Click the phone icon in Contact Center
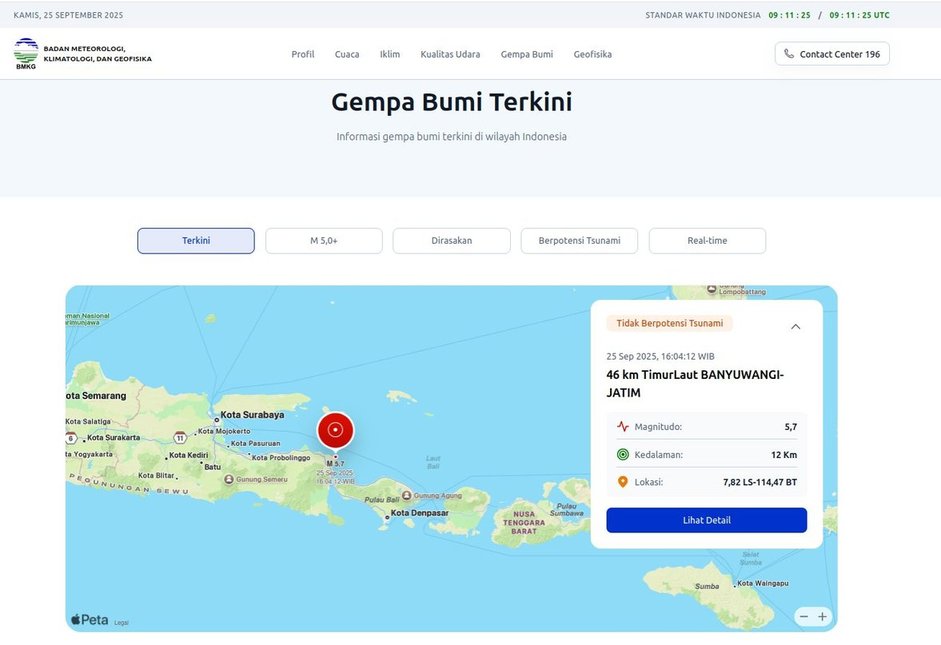The height and width of the screenshot is (645, 941). click(789, 54)
